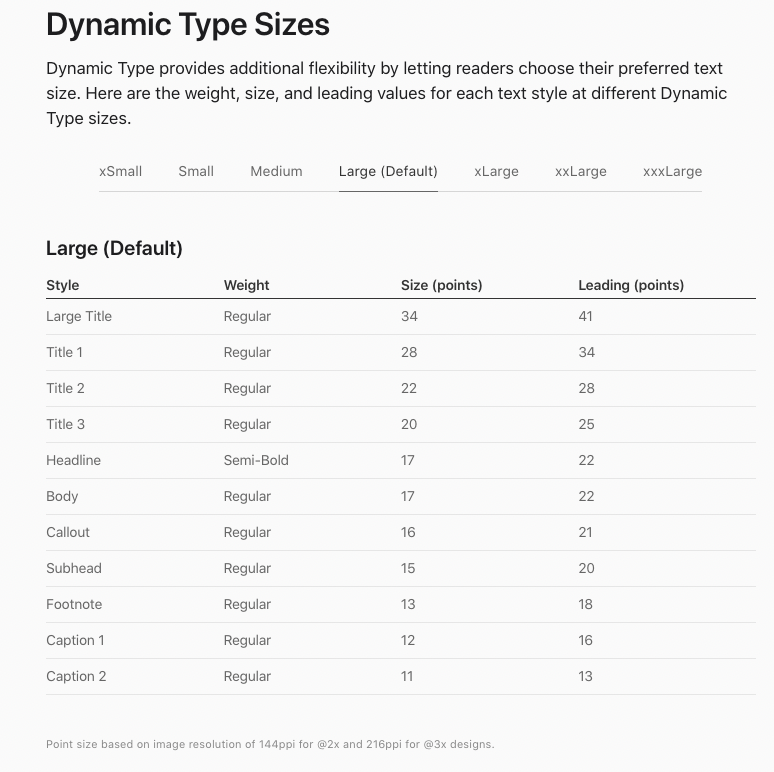Click the Caption 1 size value 12
The height and width of the screenshot is (772, 774).
point(408,641)
